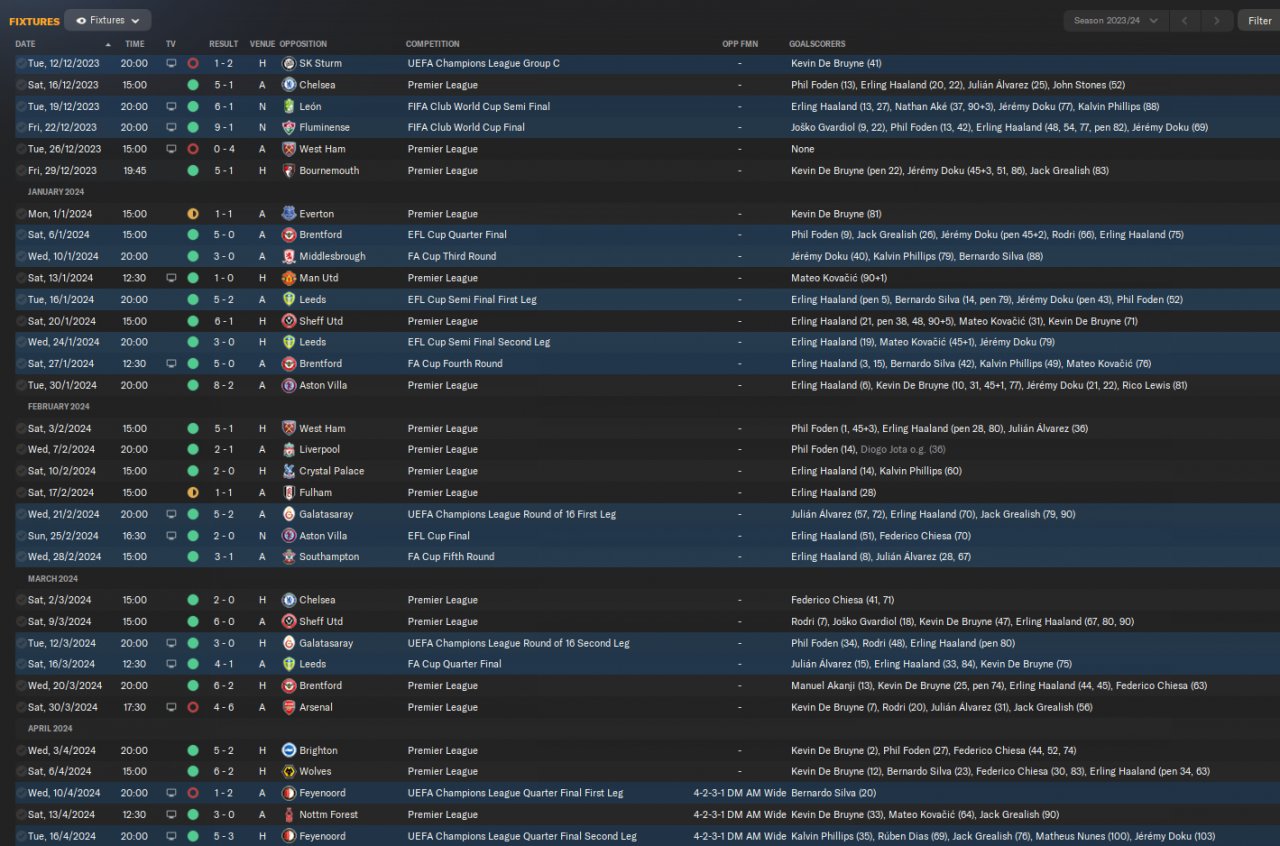1280x846 pixels.
Task: Click the 16:30 kick-off time
Action: pyautogui.click(x=134, y=536)
